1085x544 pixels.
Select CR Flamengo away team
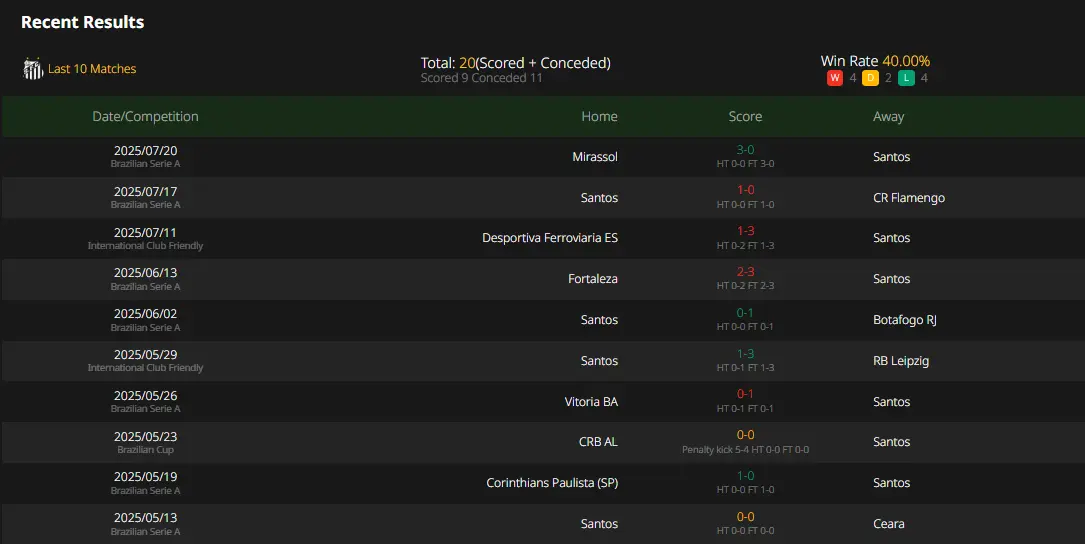(909, 197)
